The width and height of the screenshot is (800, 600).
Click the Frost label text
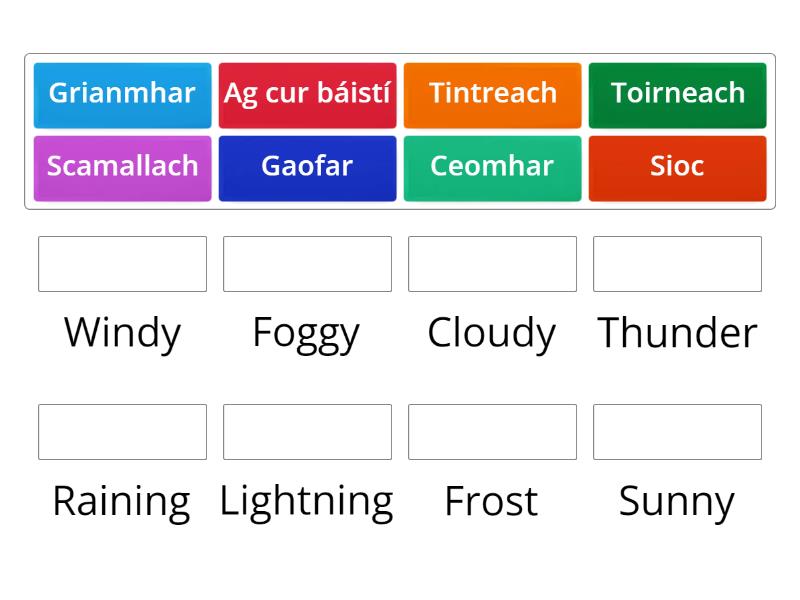(492, 501)
